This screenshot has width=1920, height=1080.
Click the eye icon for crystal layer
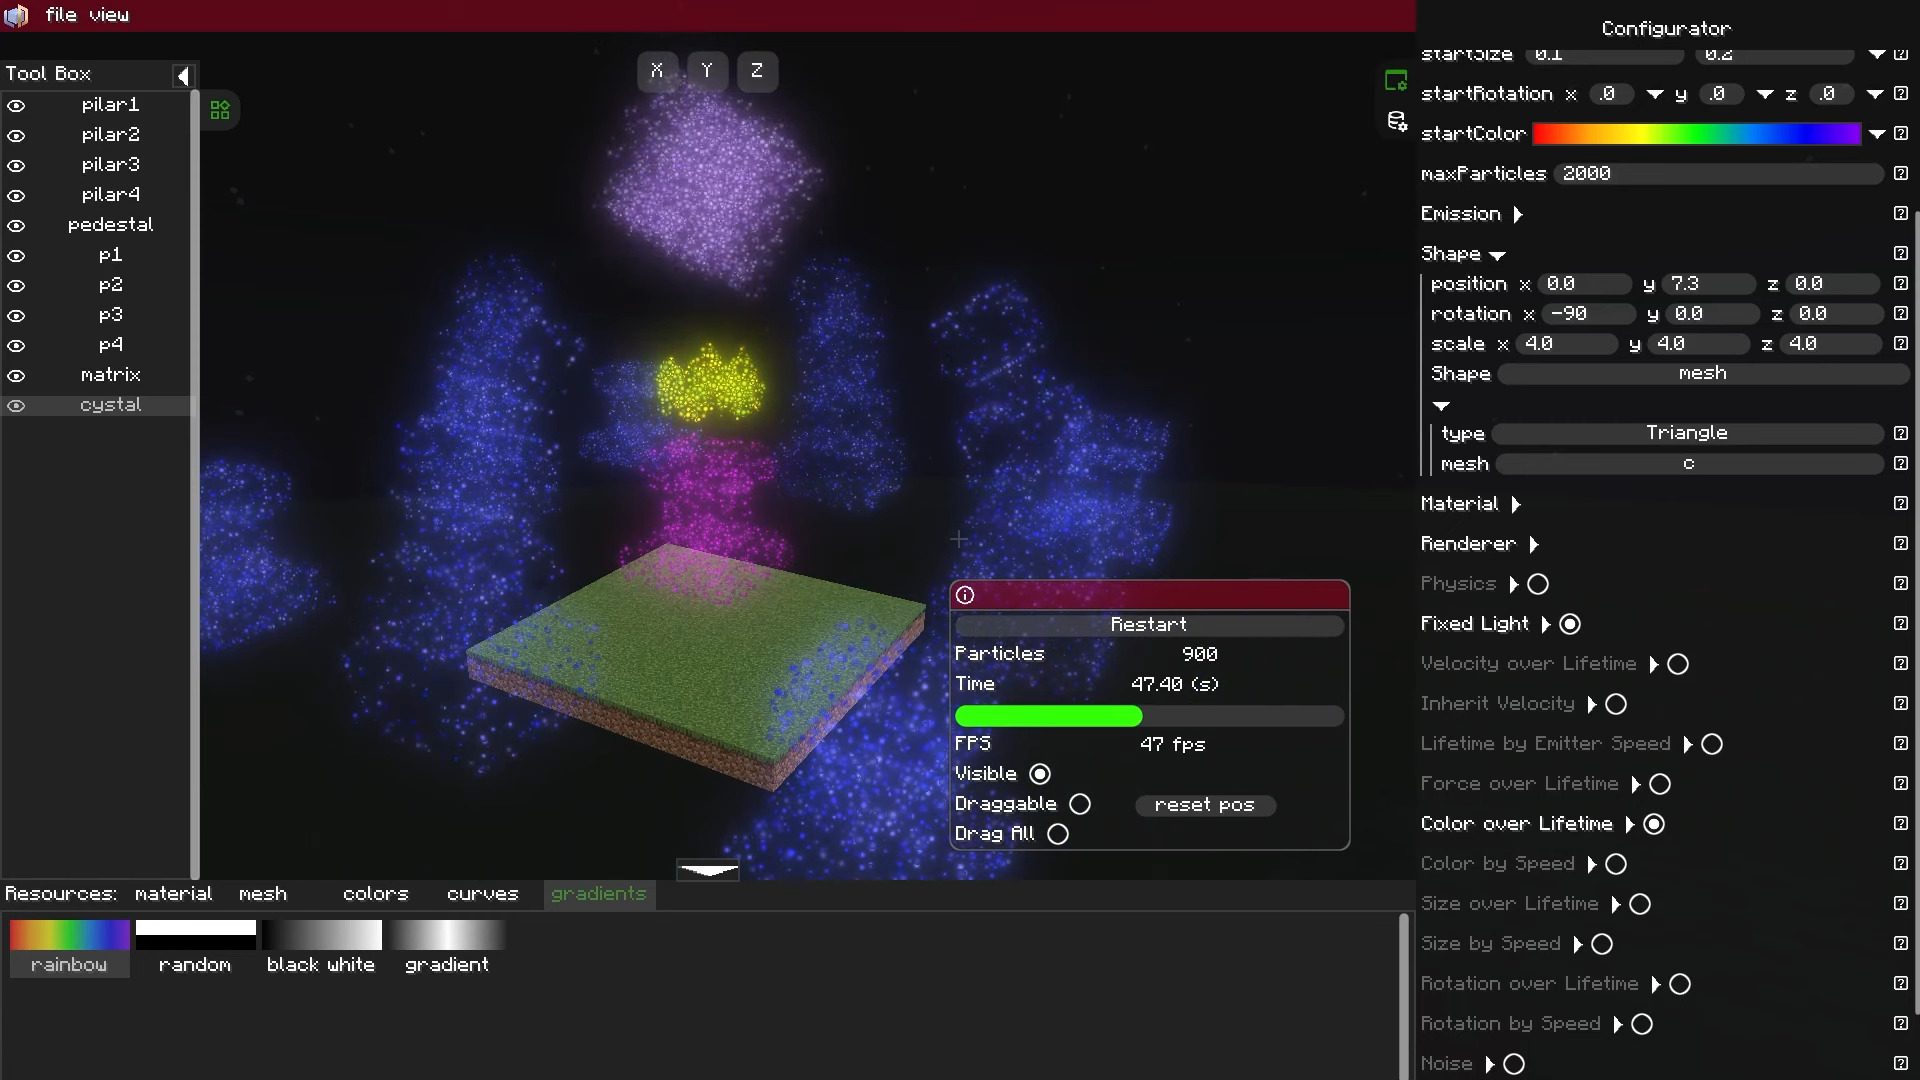coord(16,405)
